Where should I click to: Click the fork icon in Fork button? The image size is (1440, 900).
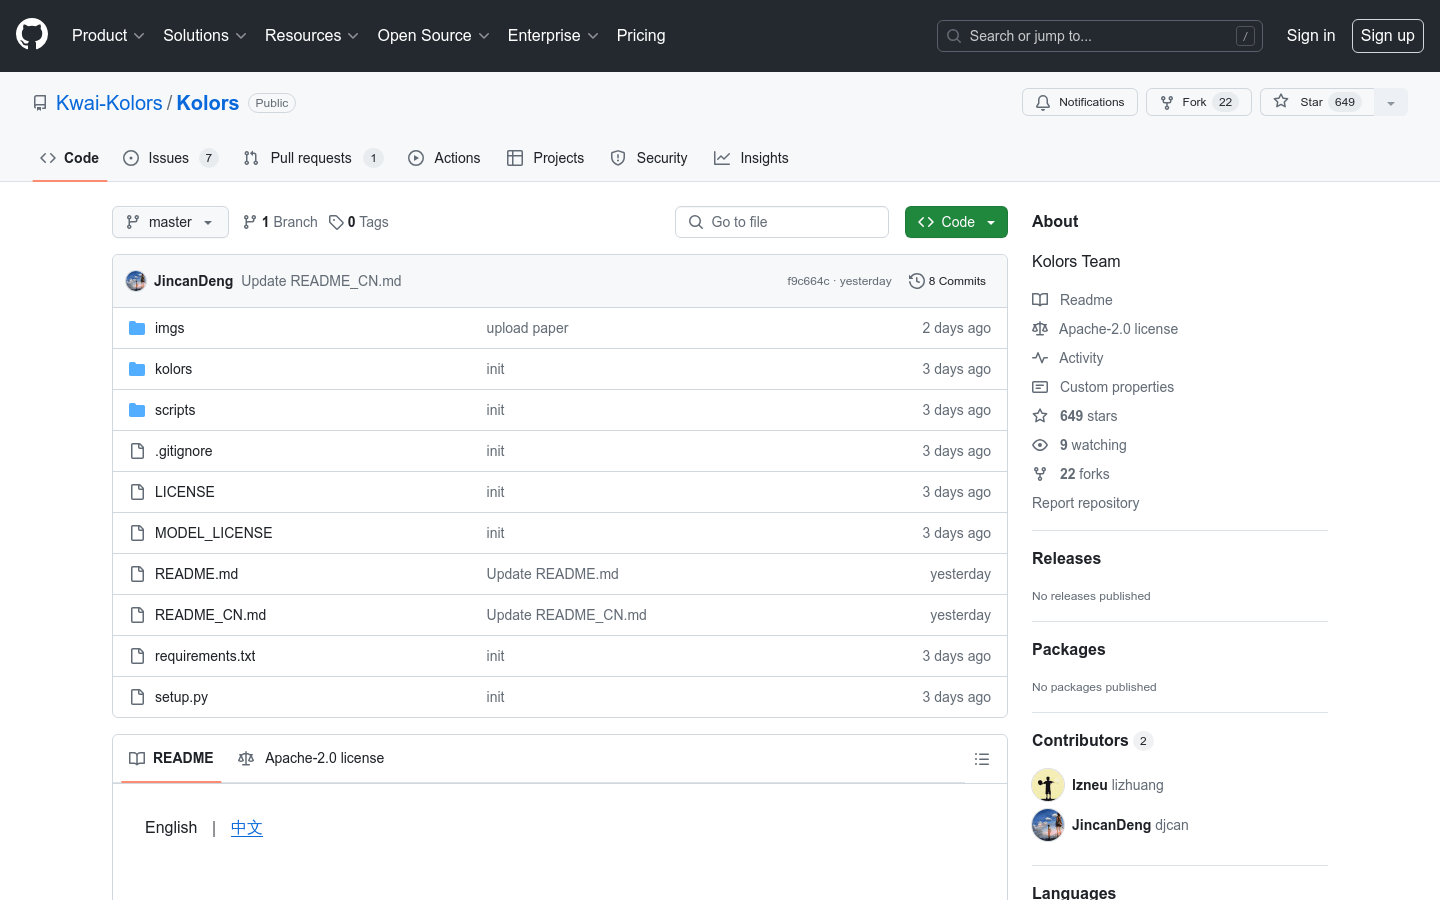coord(1167,102)
